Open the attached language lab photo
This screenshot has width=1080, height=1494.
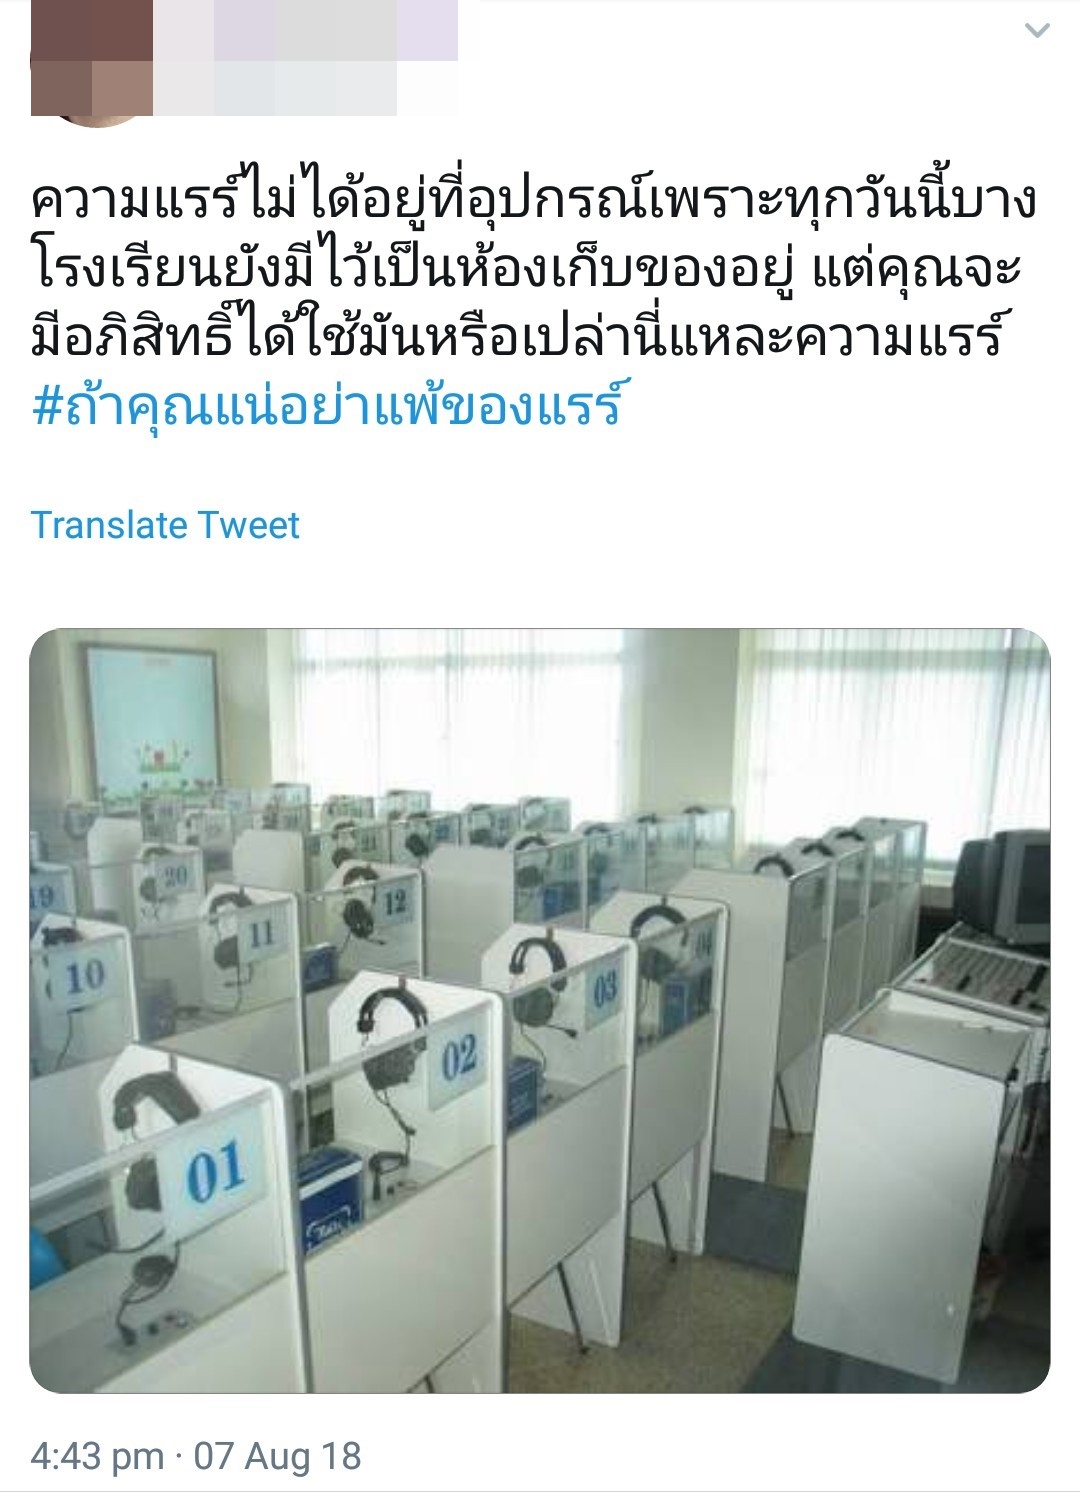[x=540, y=1010]
